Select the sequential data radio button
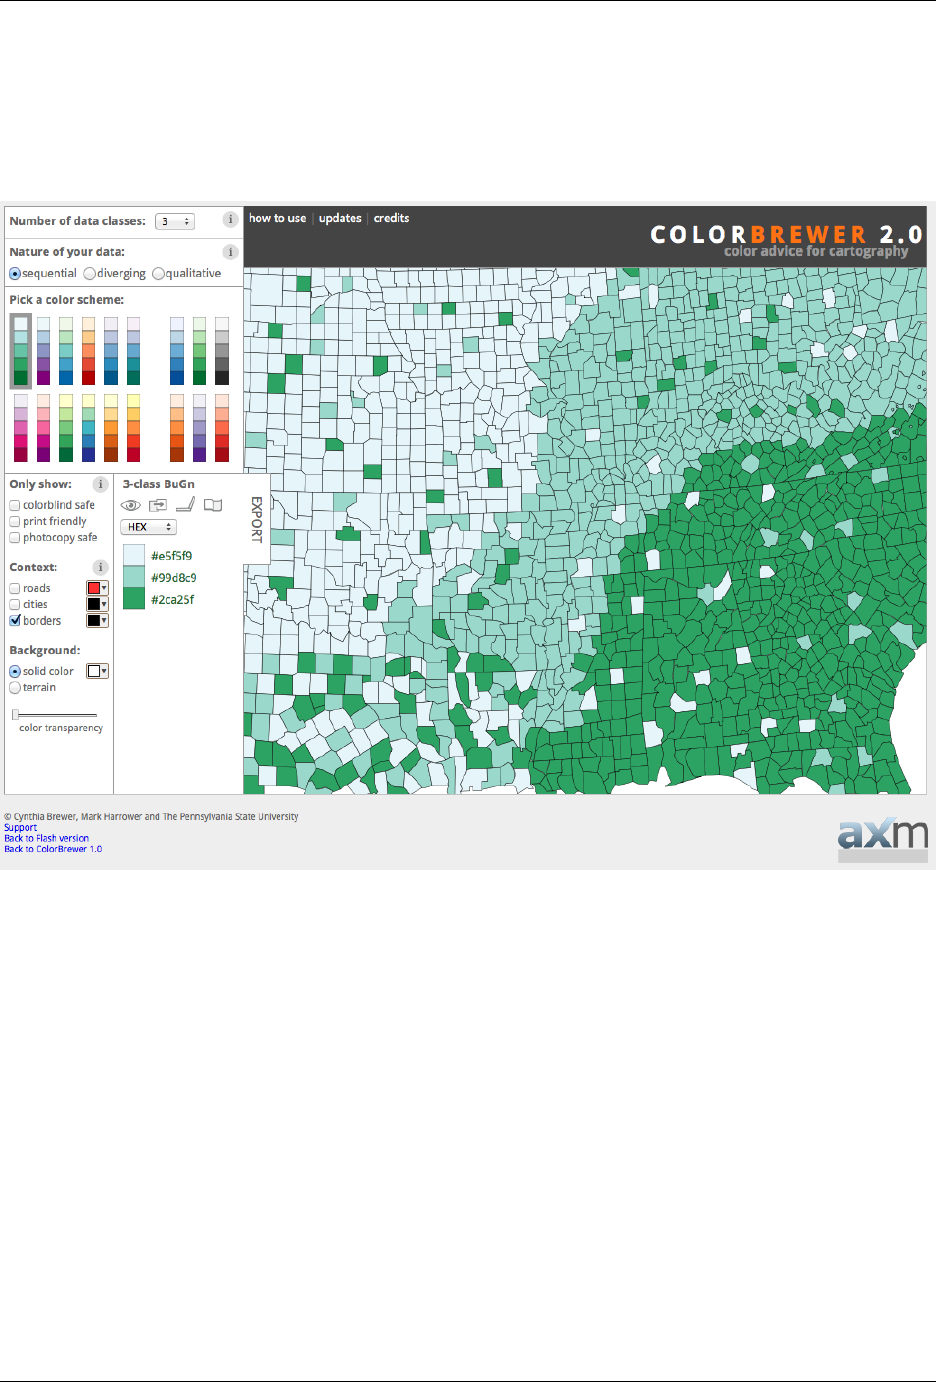Screen dimensions: 936x1382 15,274
